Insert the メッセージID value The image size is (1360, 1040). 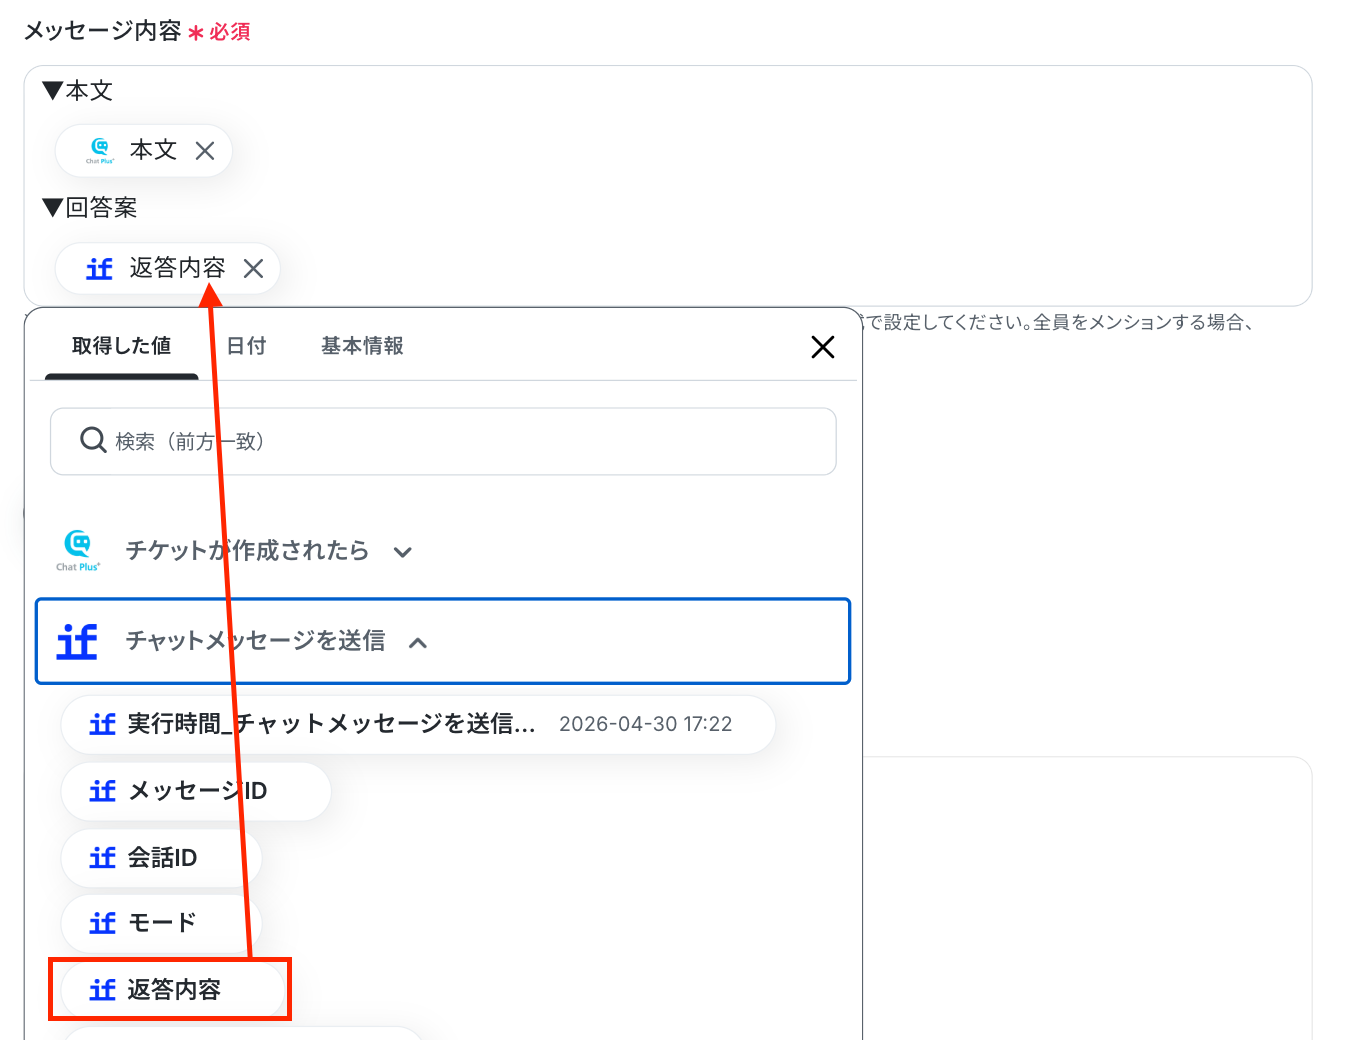pyautogui.click(x=196, y=791)
